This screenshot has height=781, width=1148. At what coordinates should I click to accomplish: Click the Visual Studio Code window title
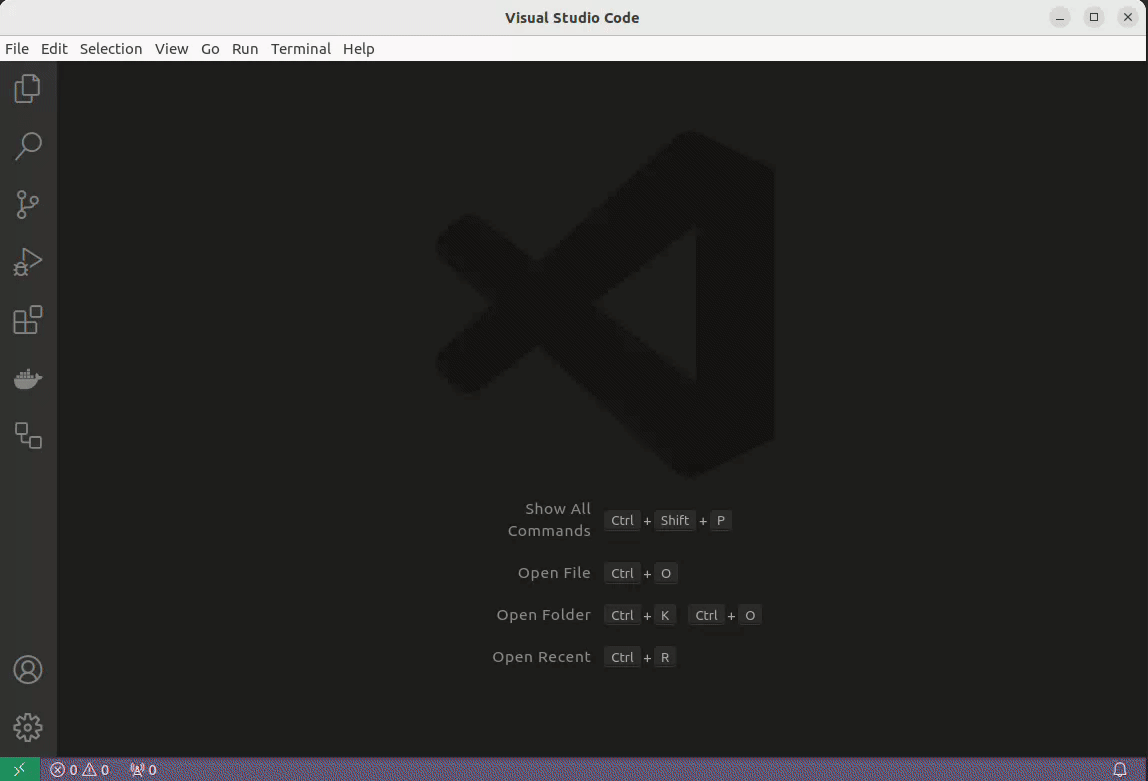(x=572, y=18)
